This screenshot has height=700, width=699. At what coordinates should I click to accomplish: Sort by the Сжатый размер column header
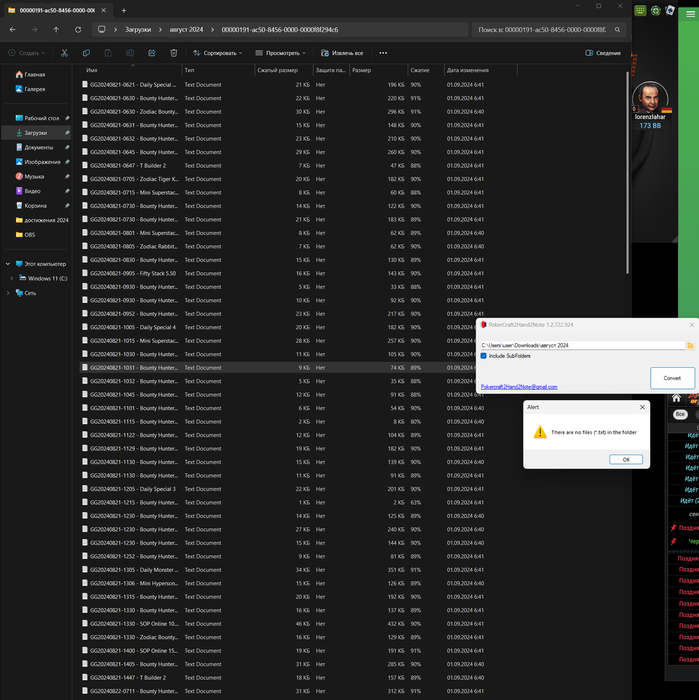(277, 70)
